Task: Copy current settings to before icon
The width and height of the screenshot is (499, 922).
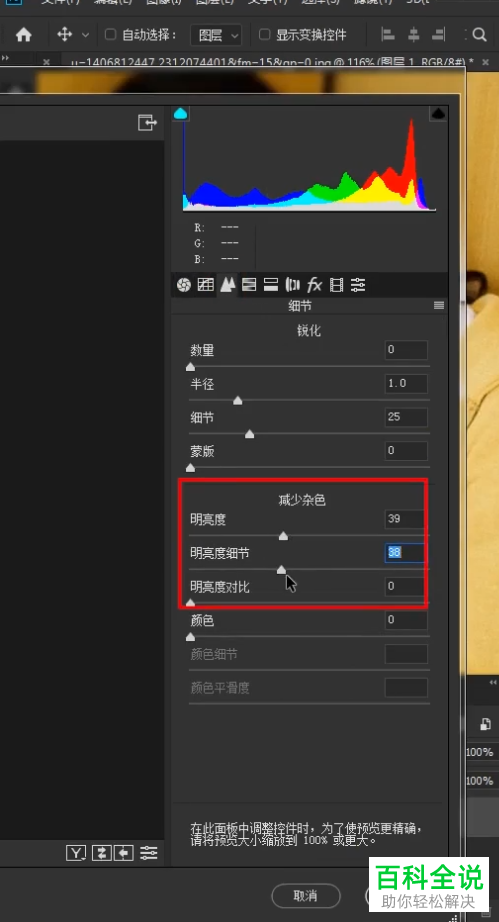Action: pos(123,853)
